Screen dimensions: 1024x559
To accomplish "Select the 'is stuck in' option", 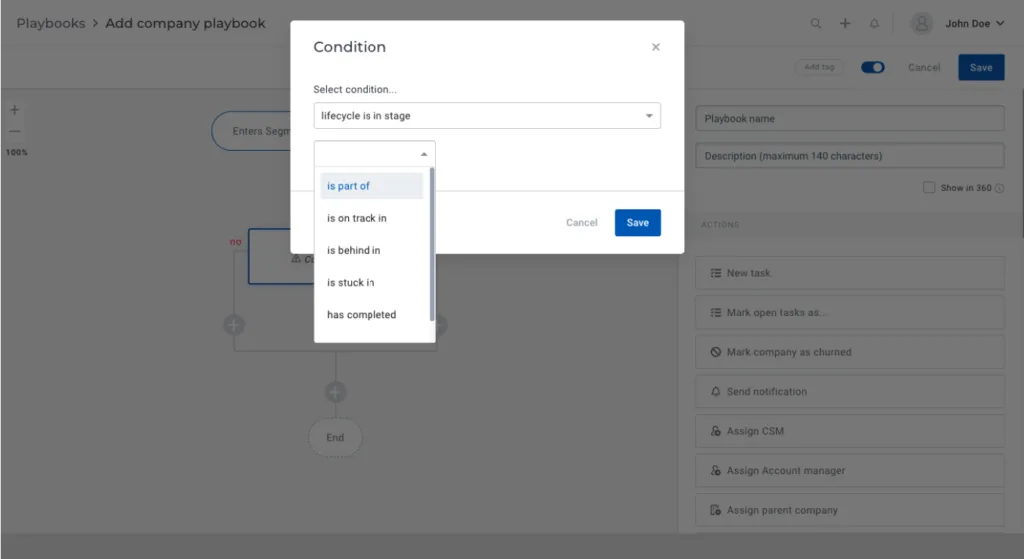I will tap(372, 283).
